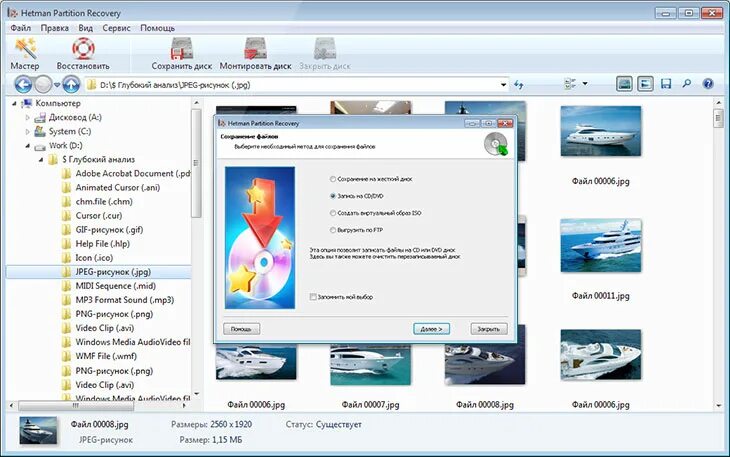Click the file grid vertical scrollbar thumb
The width and height of the screenshot is (730, 457).
pyautogui.click(x=718, y=118)
